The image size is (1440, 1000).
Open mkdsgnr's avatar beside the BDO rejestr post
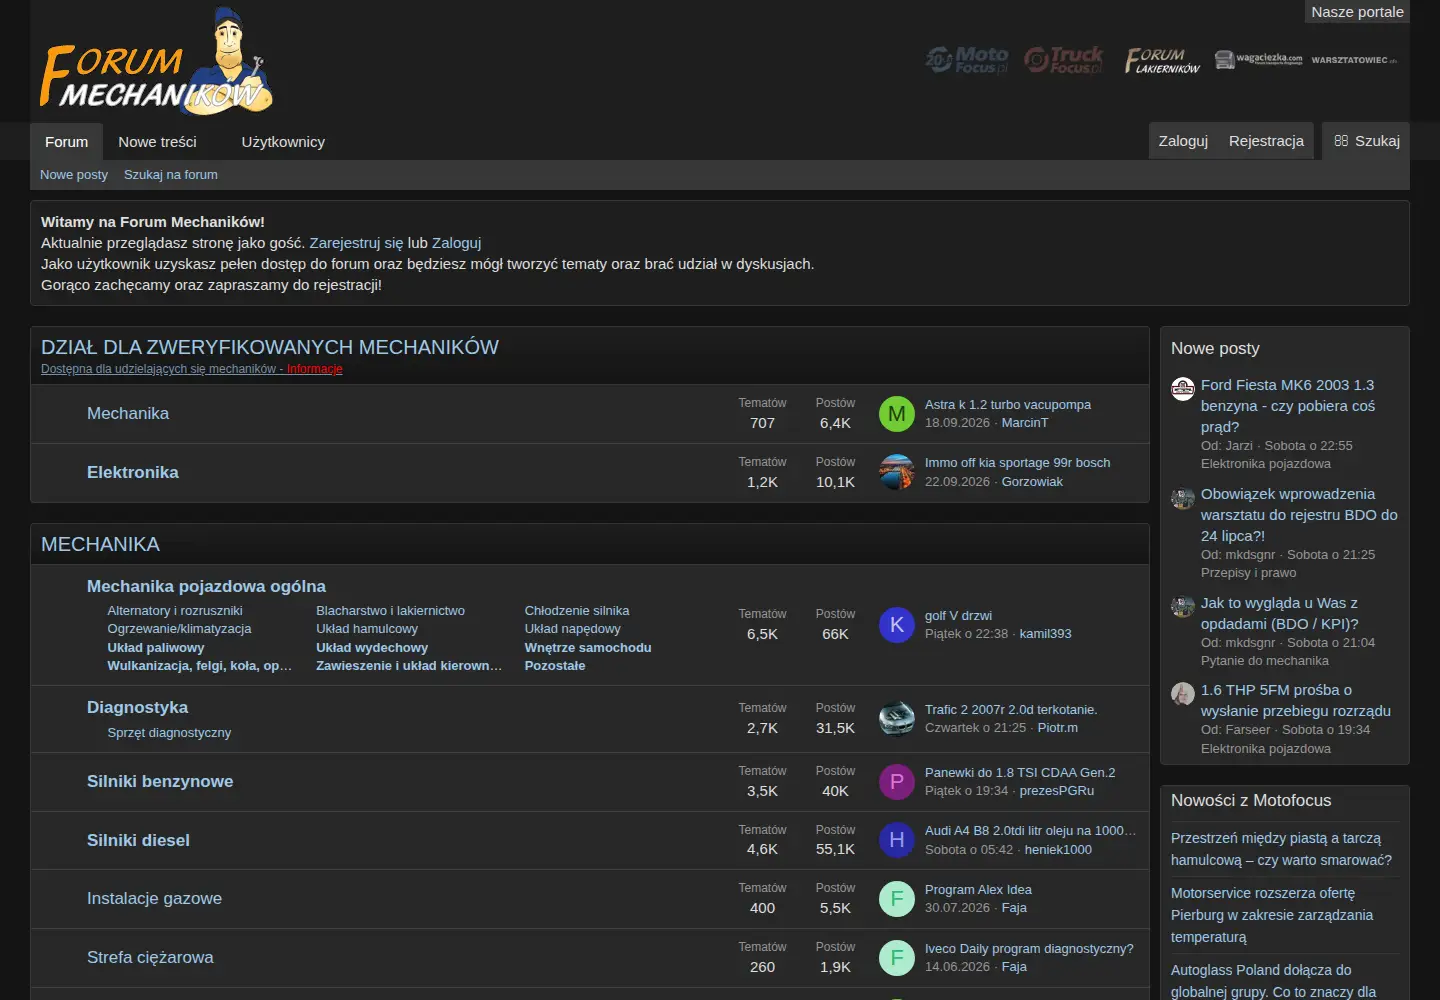click(x=1183, y=498)
